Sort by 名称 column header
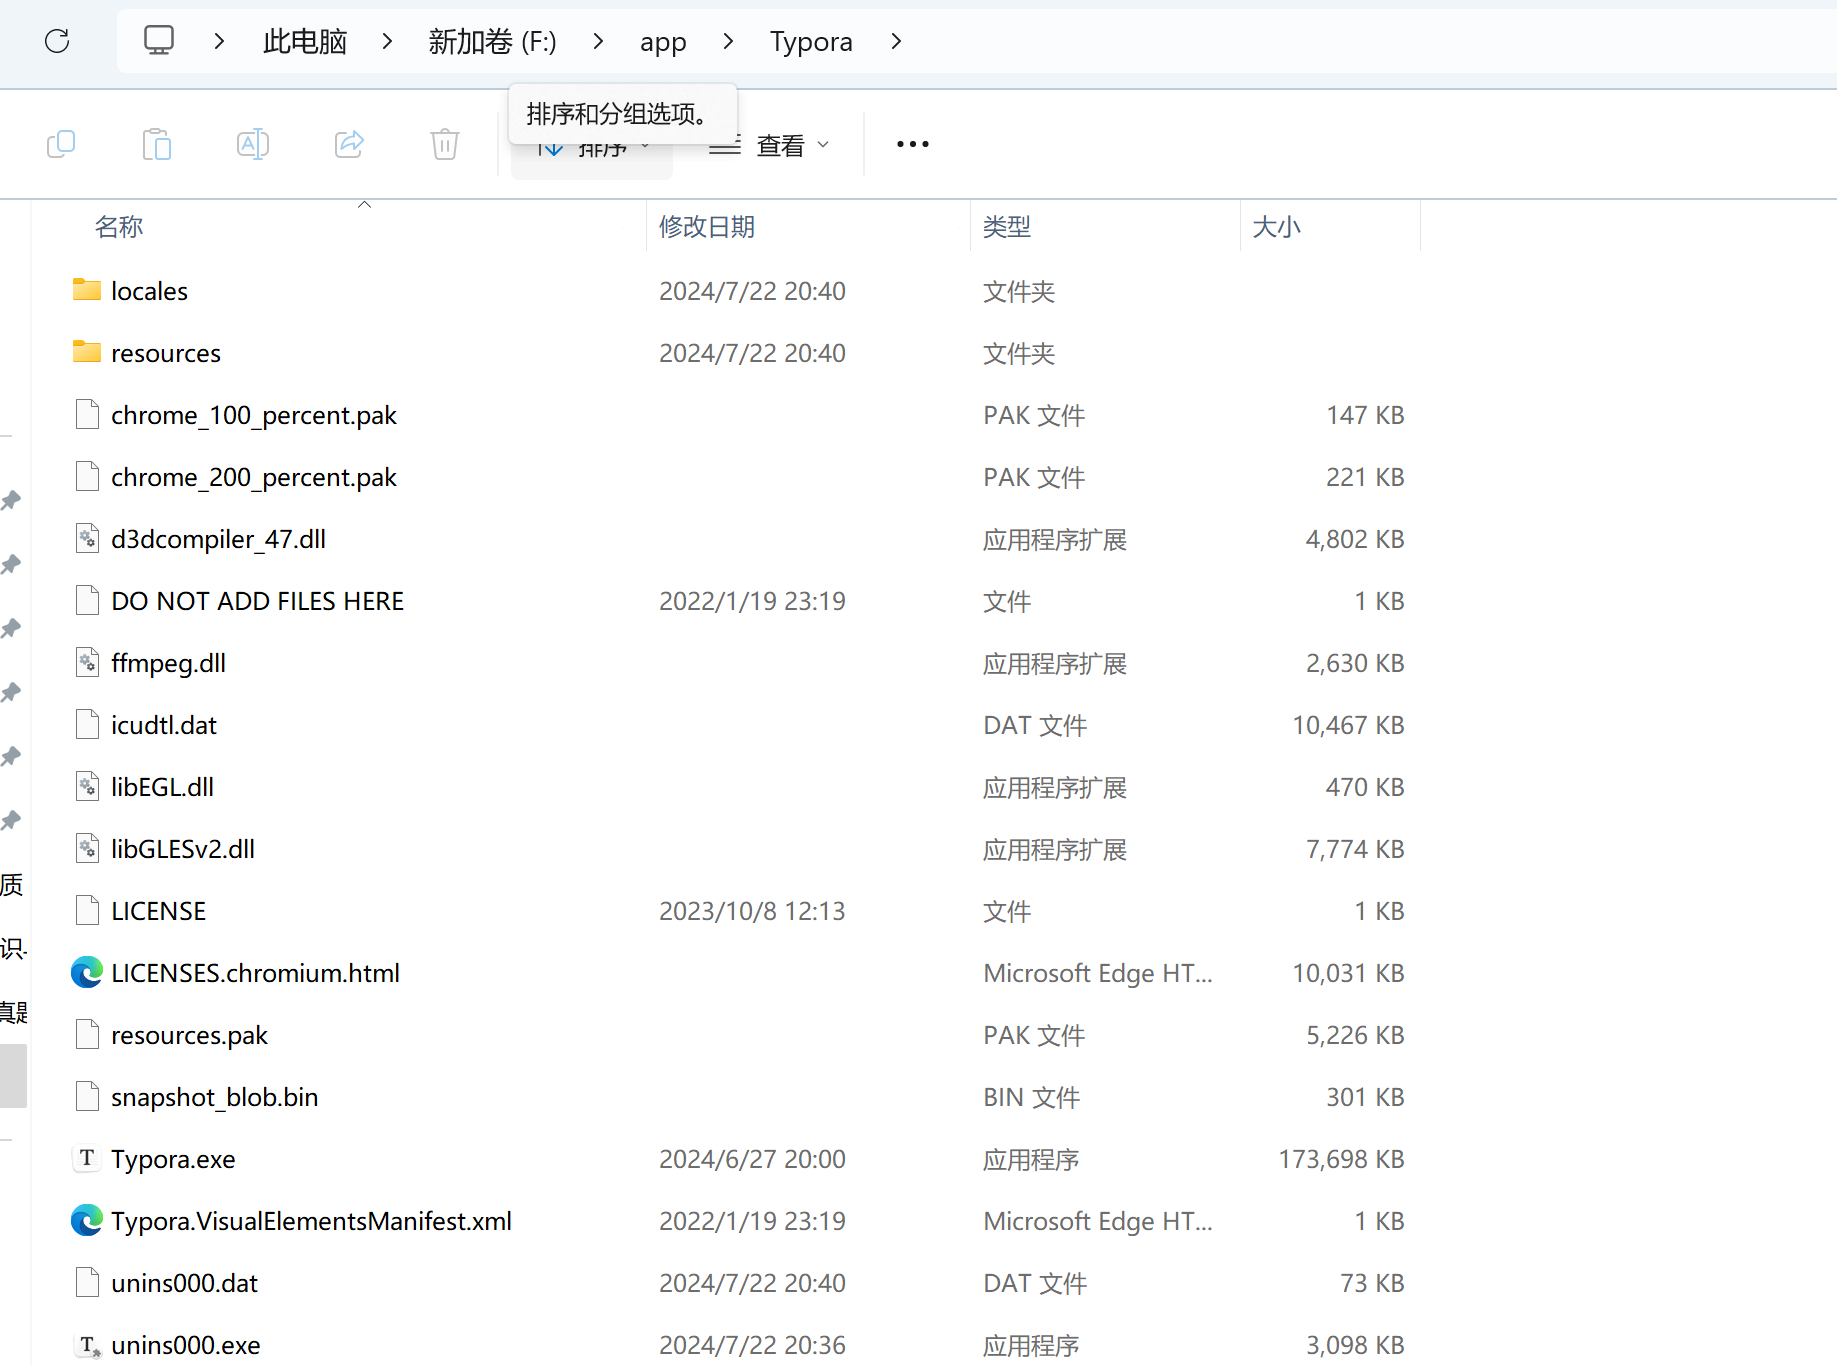 pos(119,227)
